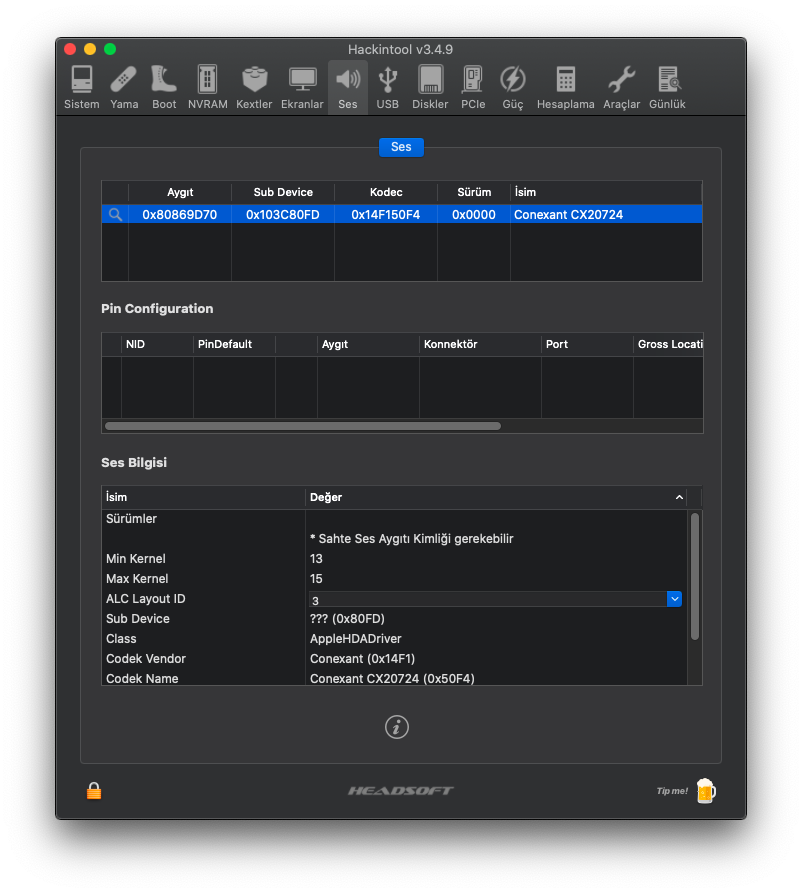
Task: Click the Pin Configuration horizontal scrollbar
Action: (302, 426)
